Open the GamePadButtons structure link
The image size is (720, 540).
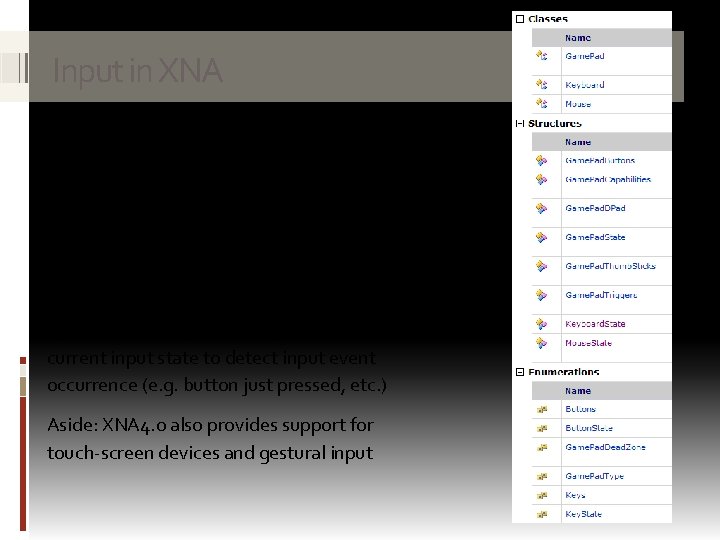600,160
